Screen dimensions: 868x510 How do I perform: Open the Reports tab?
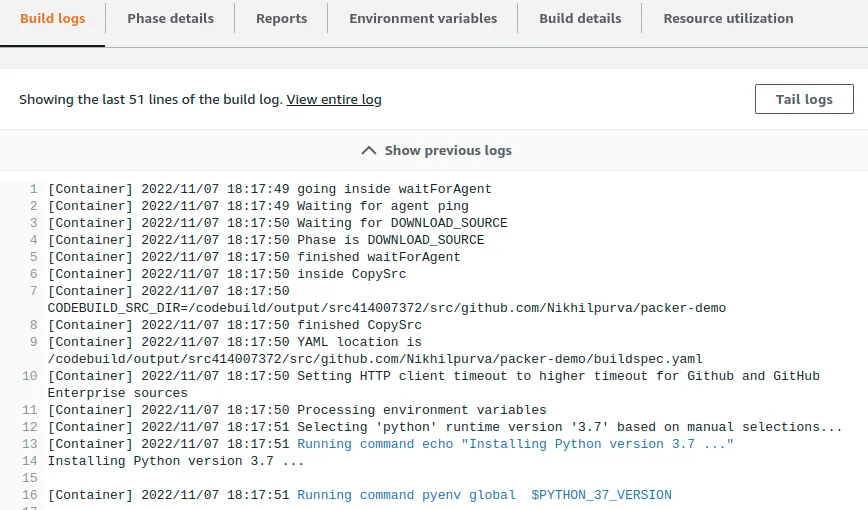[281, 19]
